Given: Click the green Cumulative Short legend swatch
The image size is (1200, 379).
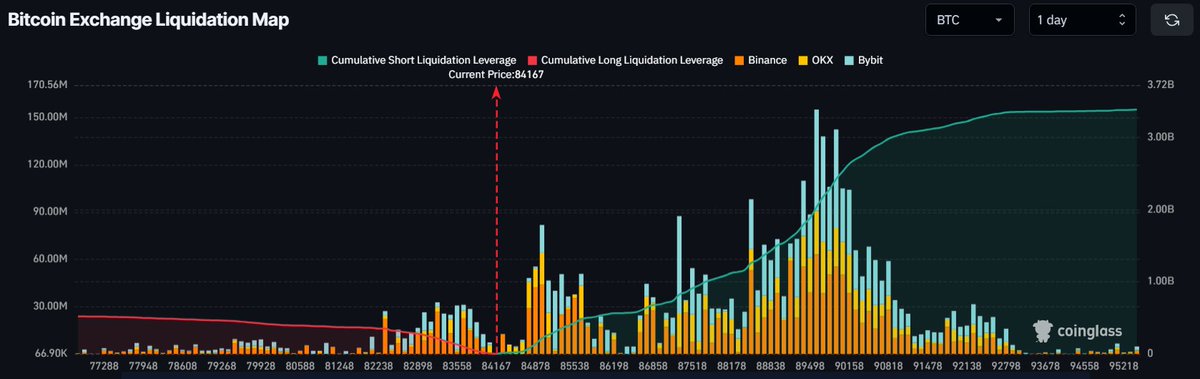Looking at the screenshot, I should click(322, 60).
